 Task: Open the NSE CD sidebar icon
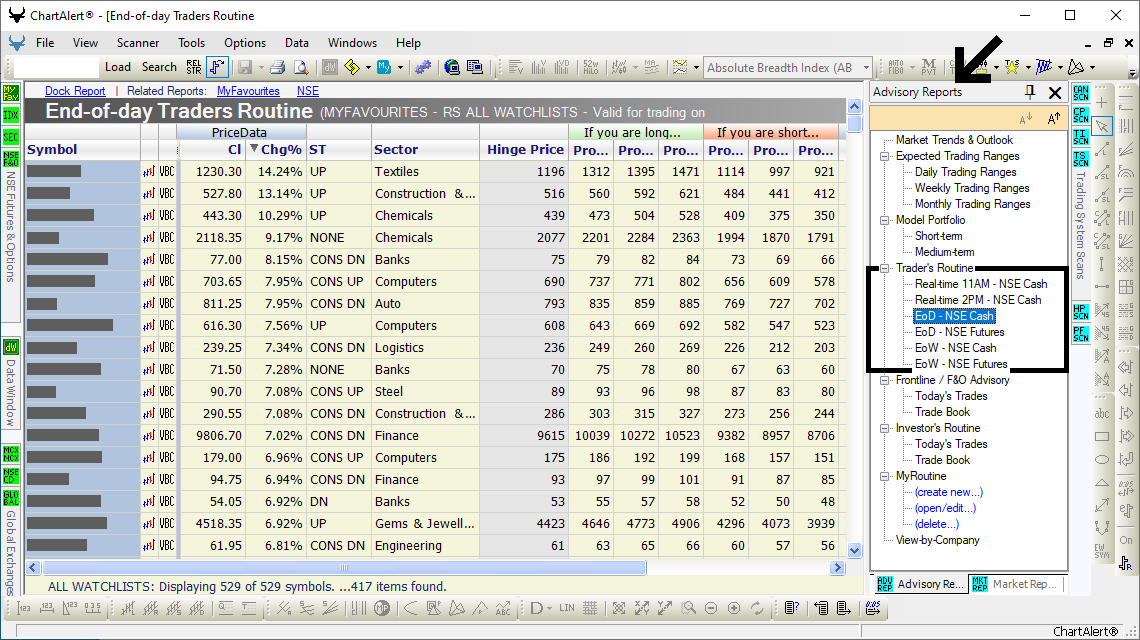click(x=11, y=476)
